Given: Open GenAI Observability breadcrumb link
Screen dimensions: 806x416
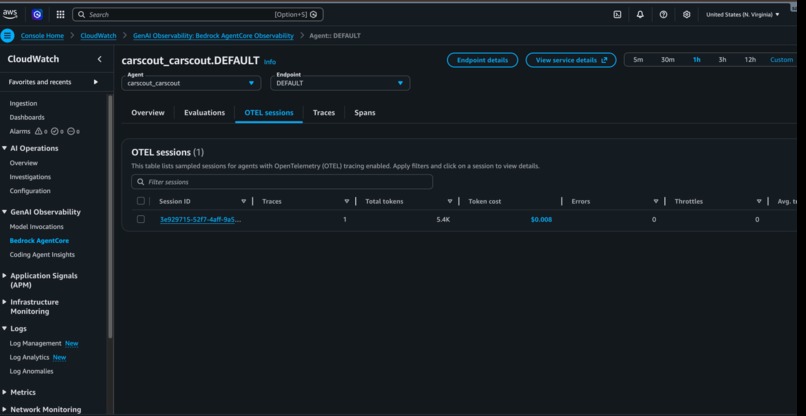Looking at the screenshot, I should [x=213, y=36].
